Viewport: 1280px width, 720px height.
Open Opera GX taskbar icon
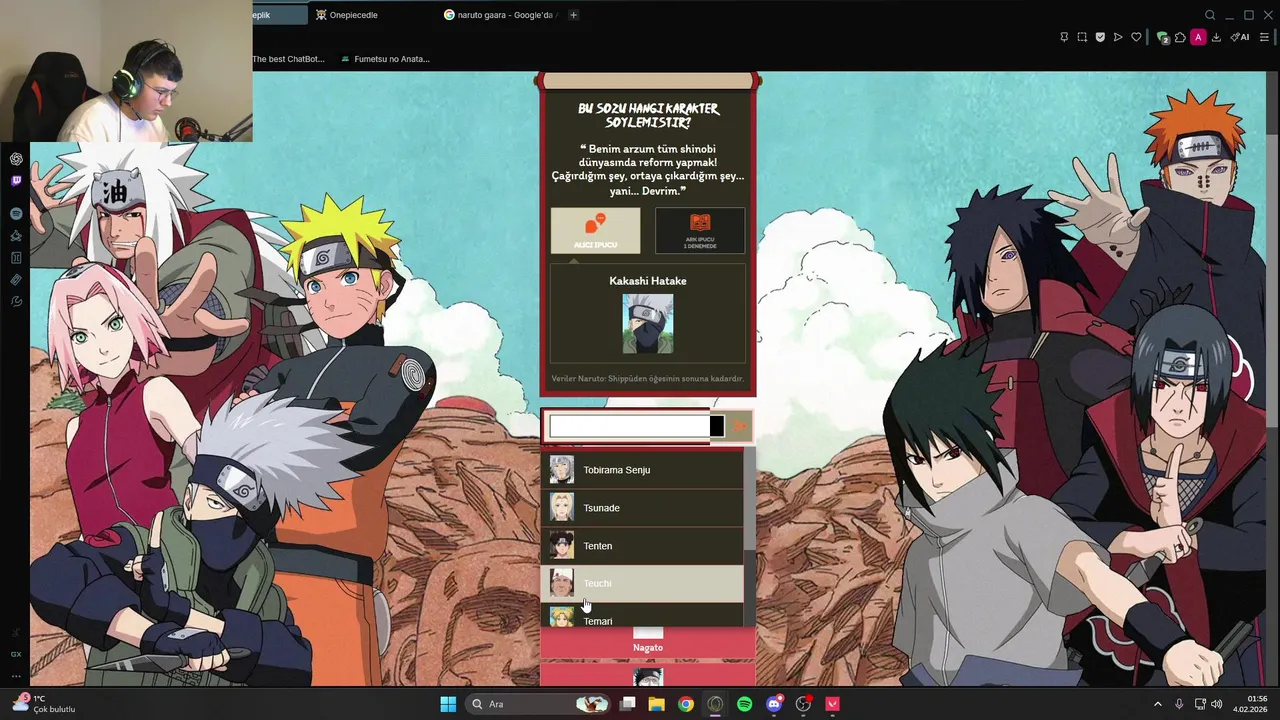(x=715, y=704)
